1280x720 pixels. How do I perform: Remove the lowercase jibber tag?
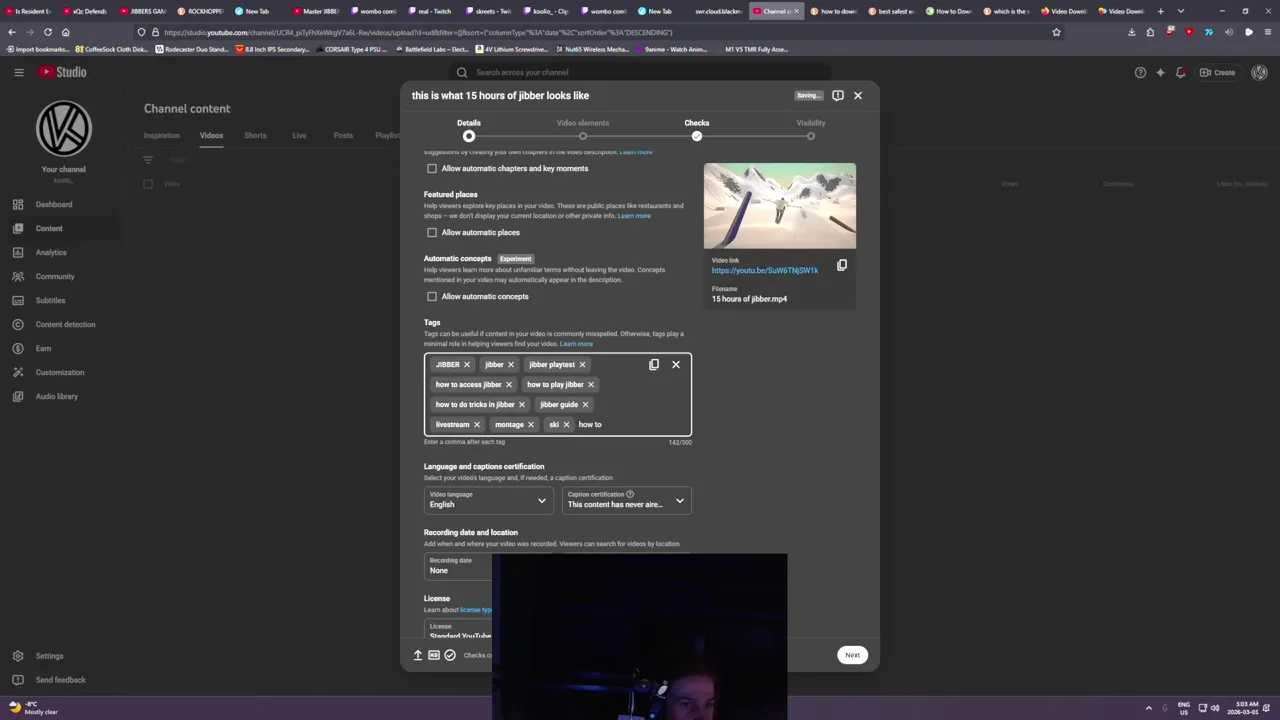point(510,365)
